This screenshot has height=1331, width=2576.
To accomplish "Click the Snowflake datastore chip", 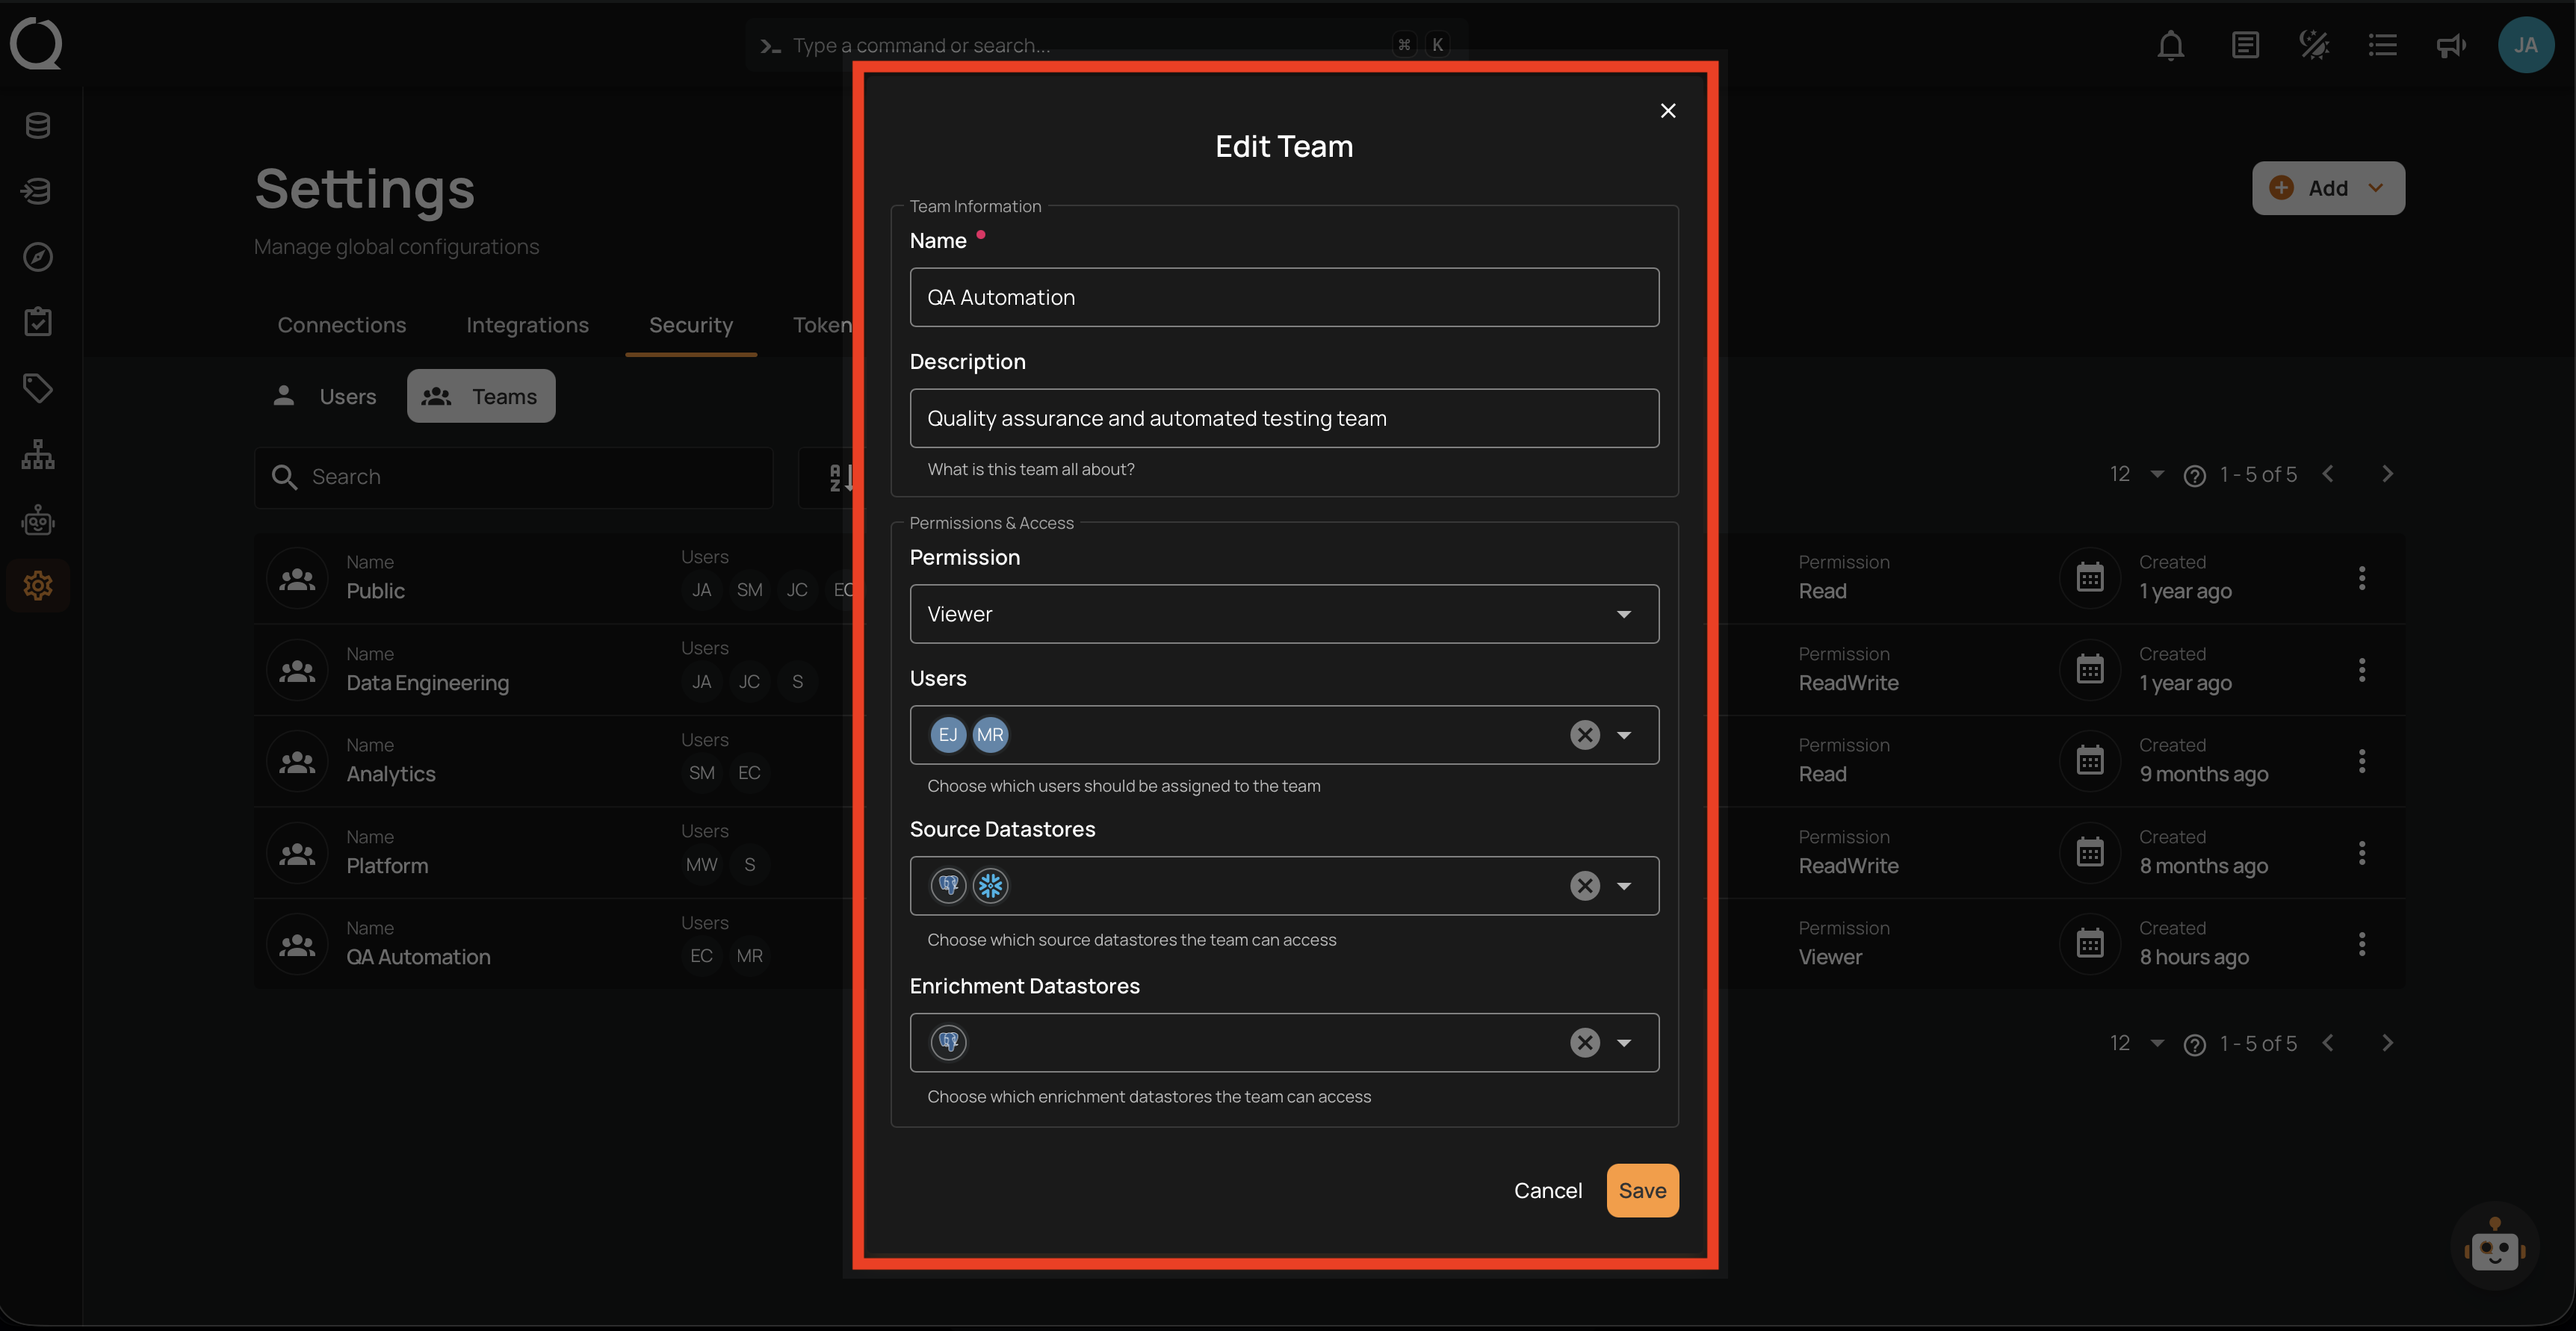I will pos(990,886).
